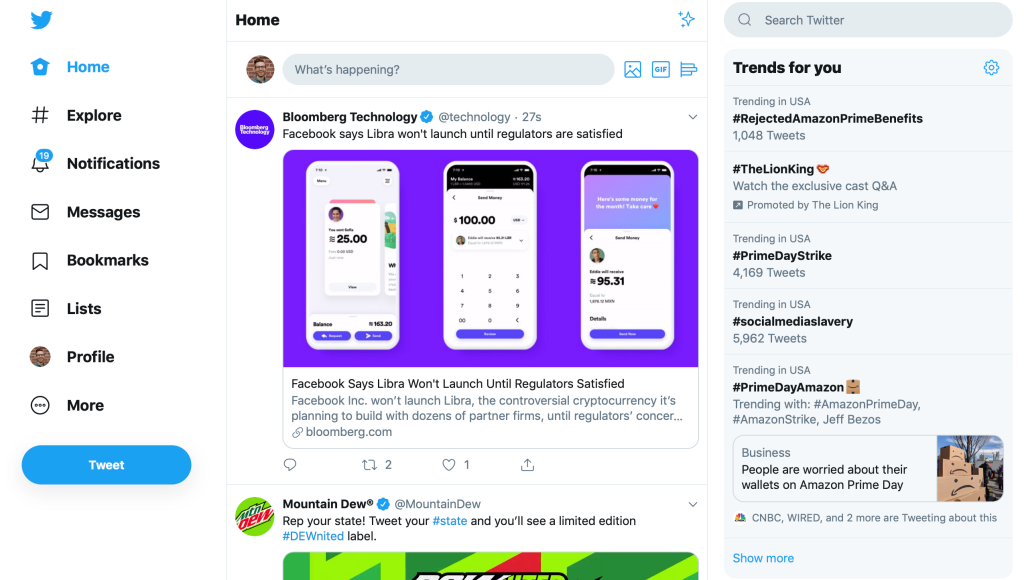
Task: Add a poll using the poll icon
Action: click(x=688, y=69)
